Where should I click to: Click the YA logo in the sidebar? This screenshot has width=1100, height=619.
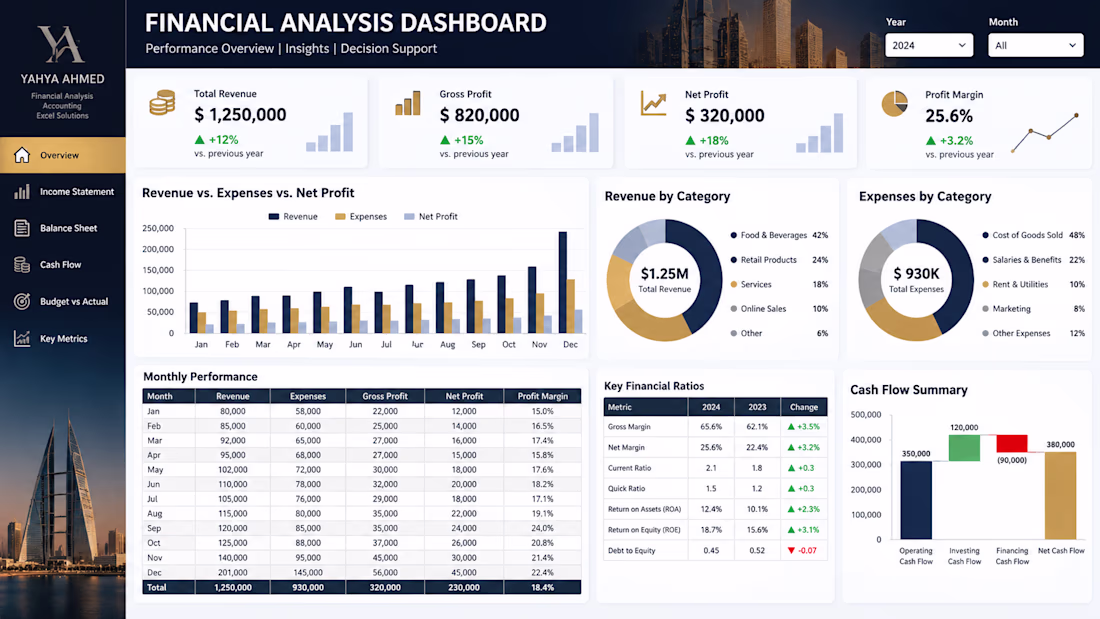pos(62,44)
